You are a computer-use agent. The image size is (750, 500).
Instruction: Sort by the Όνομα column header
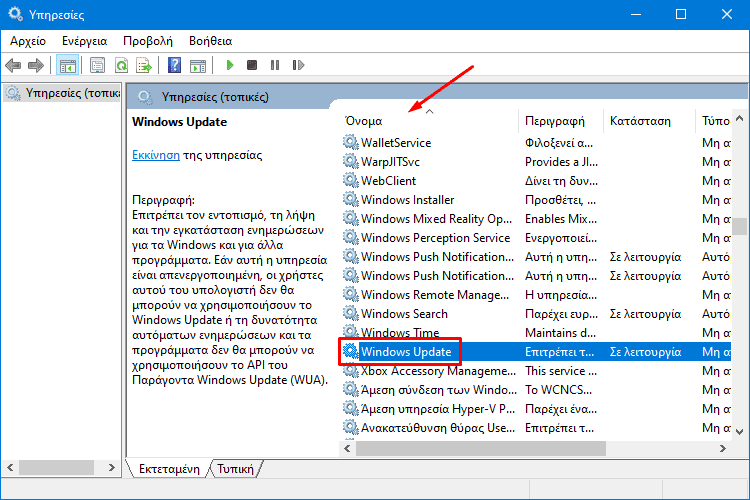(430, 121)
